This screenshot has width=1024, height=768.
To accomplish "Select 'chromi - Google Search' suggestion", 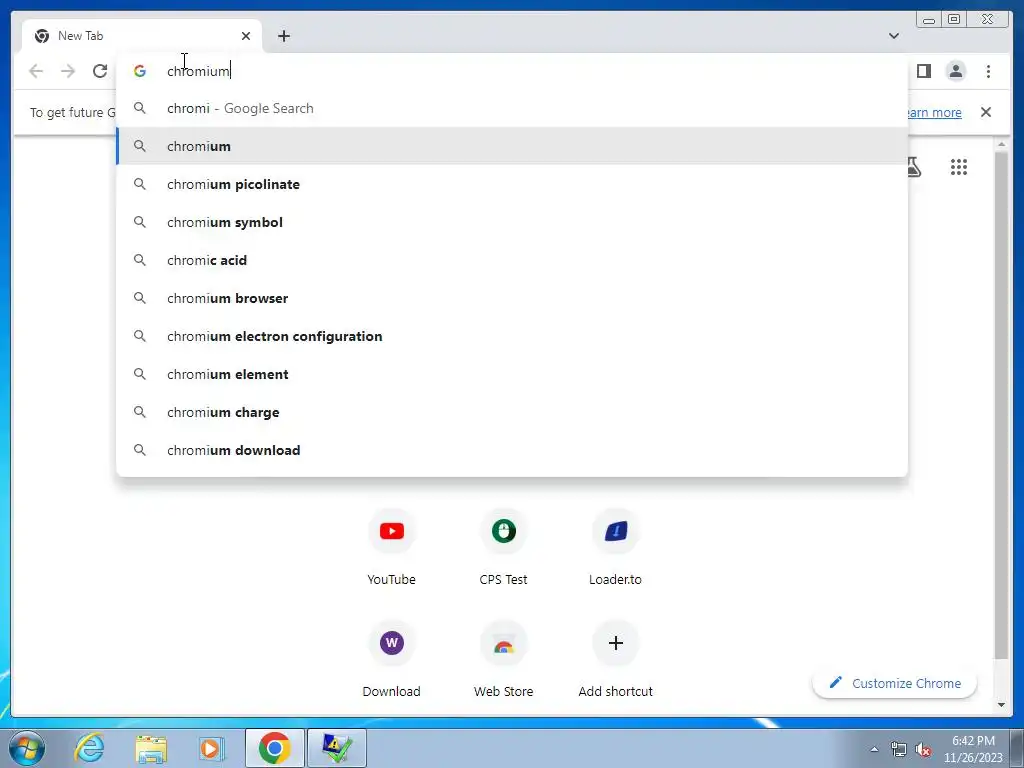I will pyautogui.click(x=512, y=108).
